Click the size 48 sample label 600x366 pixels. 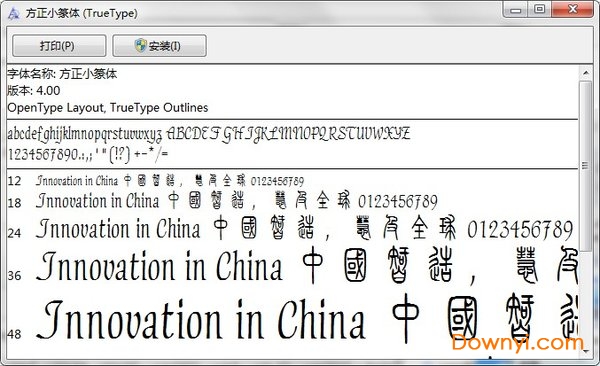click(x=14, y=334)
